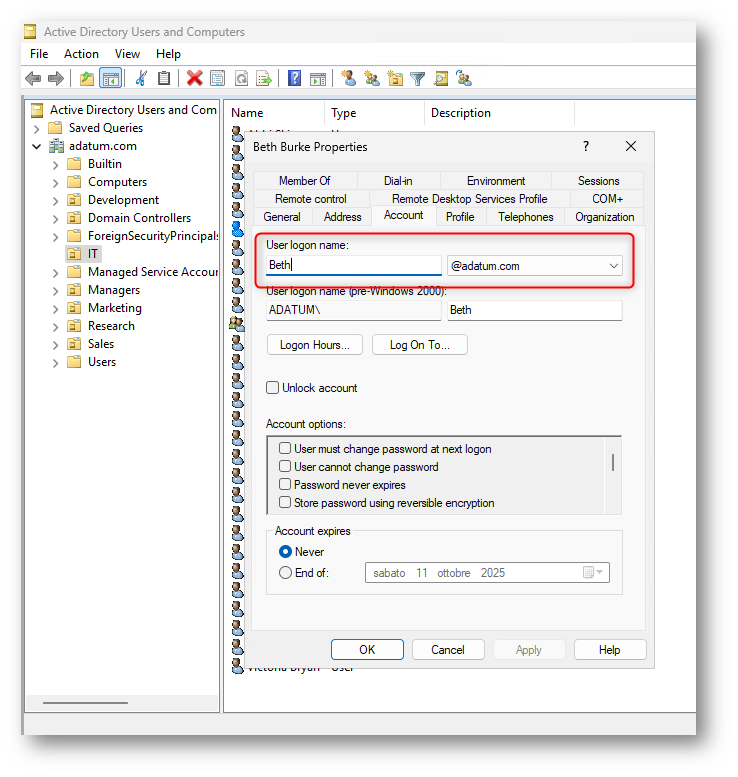The width and height of the screenshot is (738, 777).
Task: Enable Store password using reversible encryption
Action: pyautogui.click(x=284, y=502)
